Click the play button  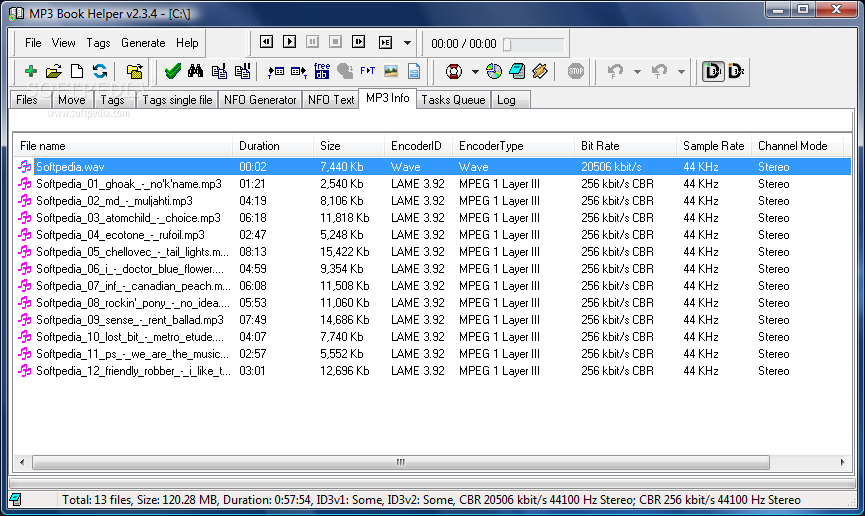(289, 42)
